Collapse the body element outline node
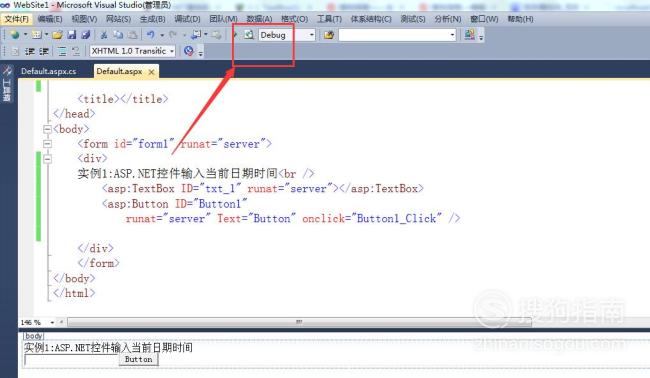The image size is (650, 378). pyautogui.click(x=47, y=129)
